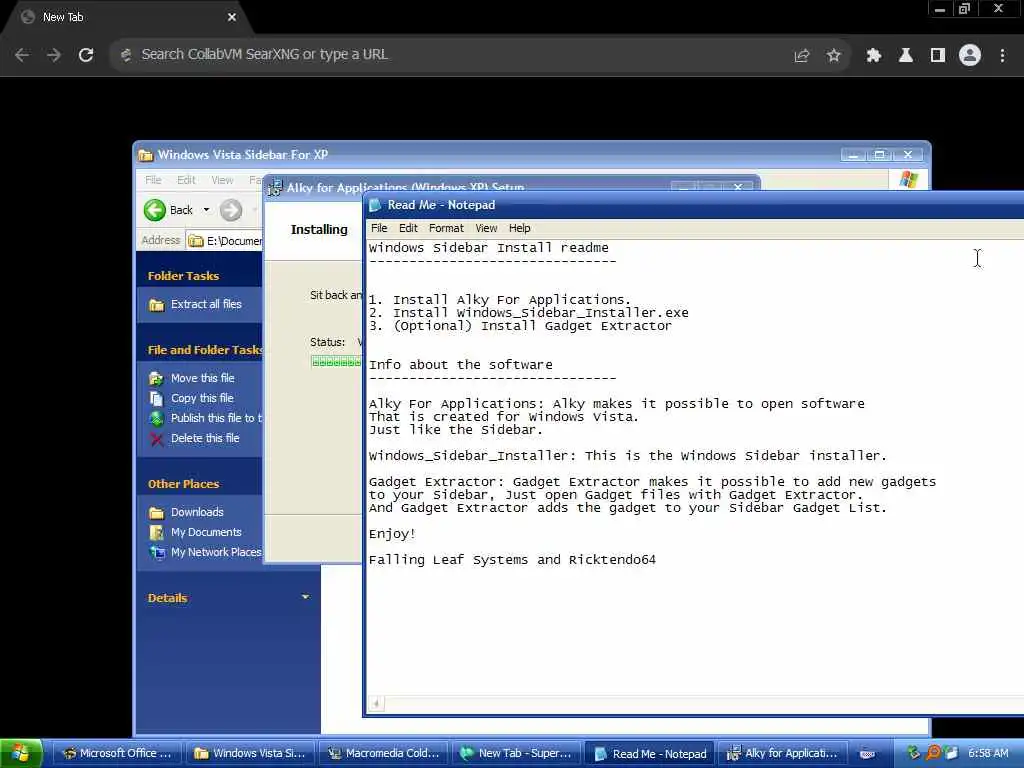The image size is (1024, 768).
Task: Switch to Macromedia ColdFusion taskbar button
Action: coord(383,753)
